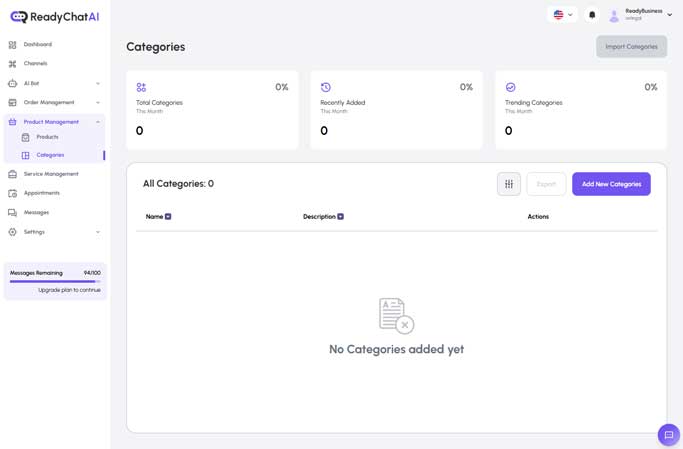The image size is (683, 449).
Task: Open the language dropdown chevron
Action: (x=570, y=15)
